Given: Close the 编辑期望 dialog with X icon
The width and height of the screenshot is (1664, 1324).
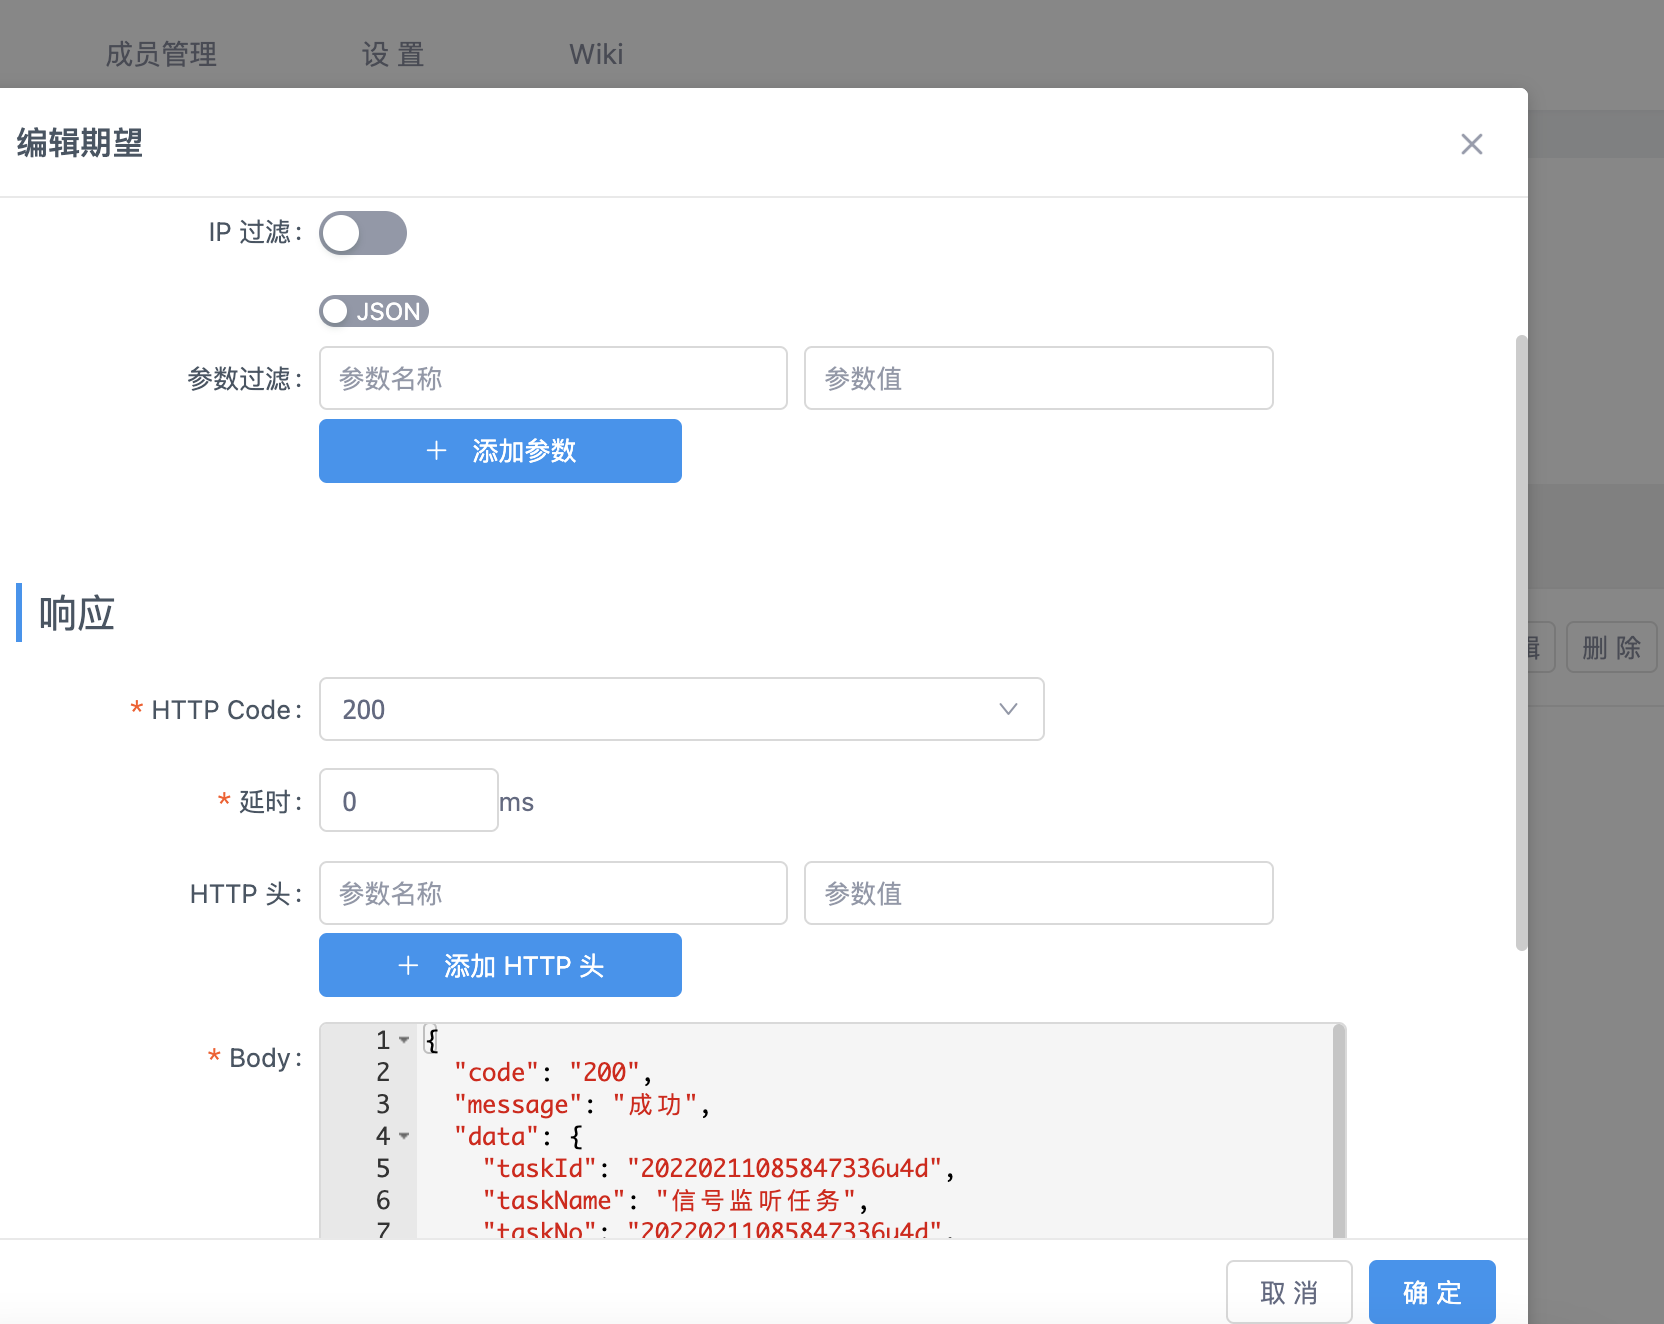Looking at the screenshot, I should click(1471, 144).
